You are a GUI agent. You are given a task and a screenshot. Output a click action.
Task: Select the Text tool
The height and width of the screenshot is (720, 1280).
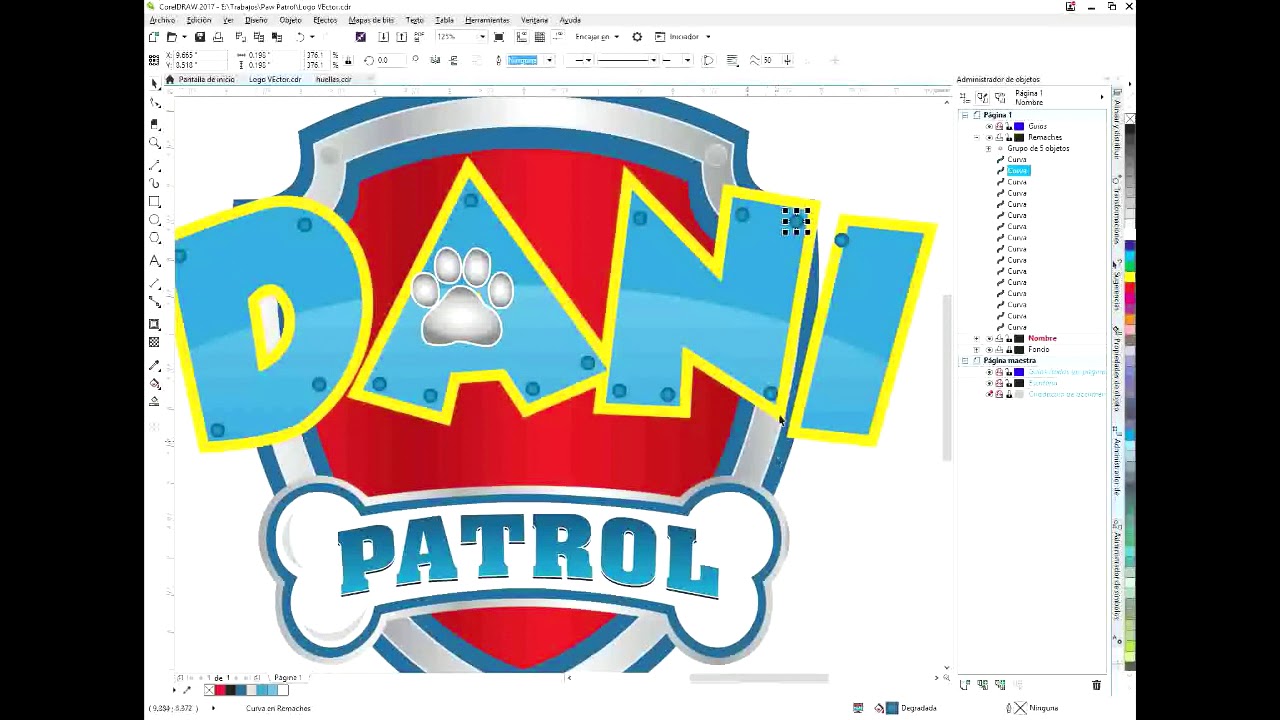(155, 260)
